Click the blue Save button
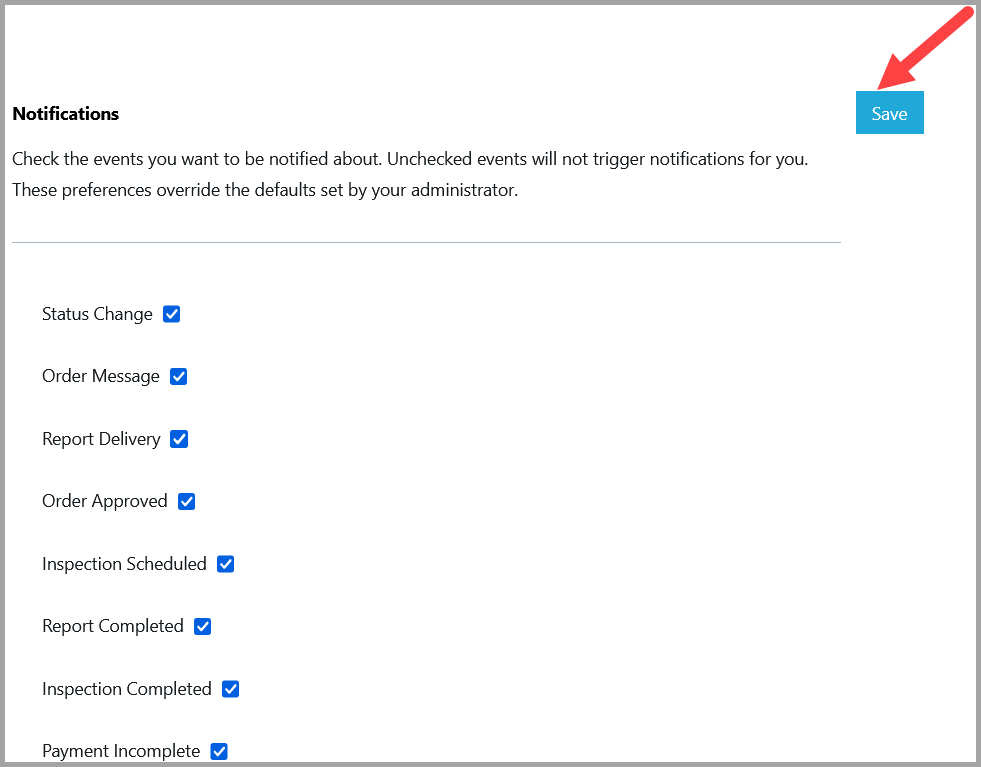This screenshot has width=981, height=767. (889, 113)
